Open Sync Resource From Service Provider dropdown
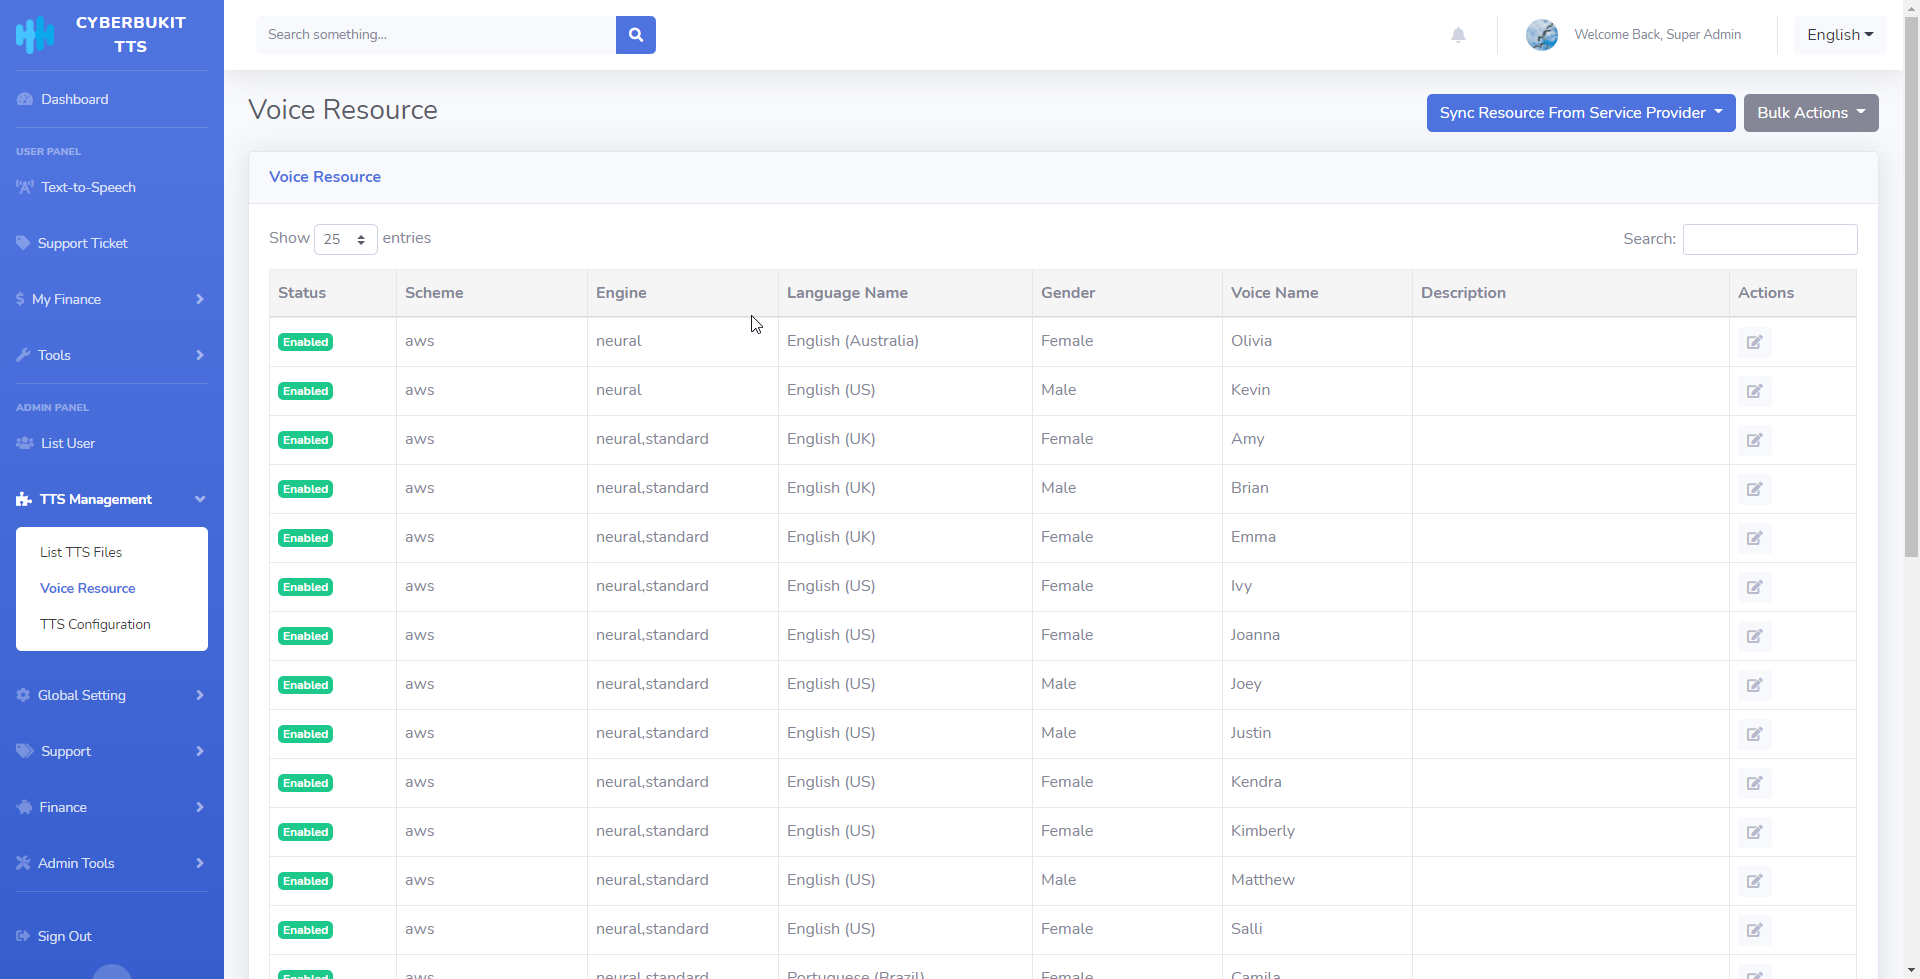The height and width of the screenshot is (979, 1920). [x=1580, y=113]
